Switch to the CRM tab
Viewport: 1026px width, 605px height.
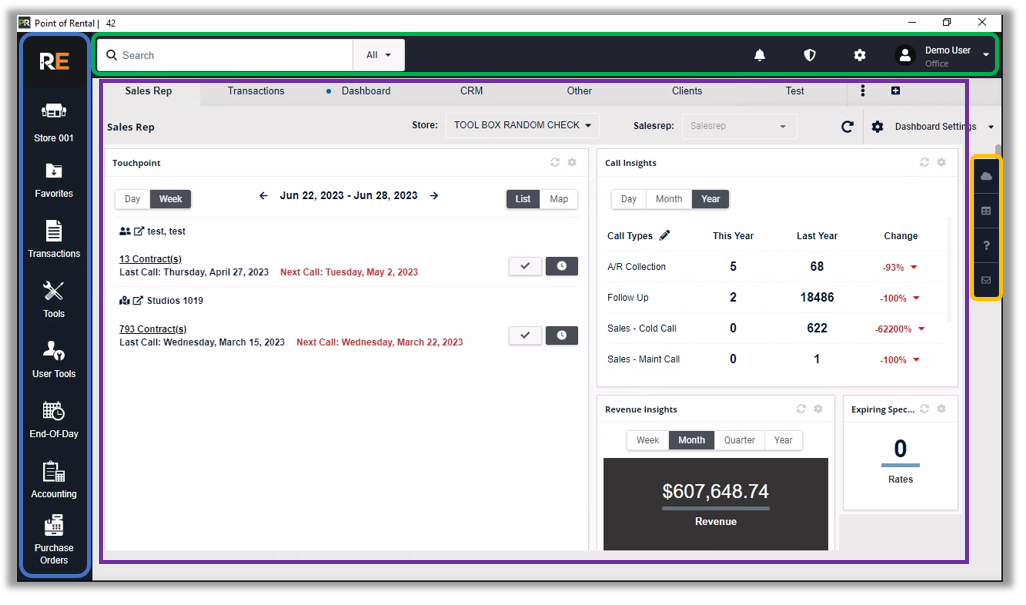(471, 91)
